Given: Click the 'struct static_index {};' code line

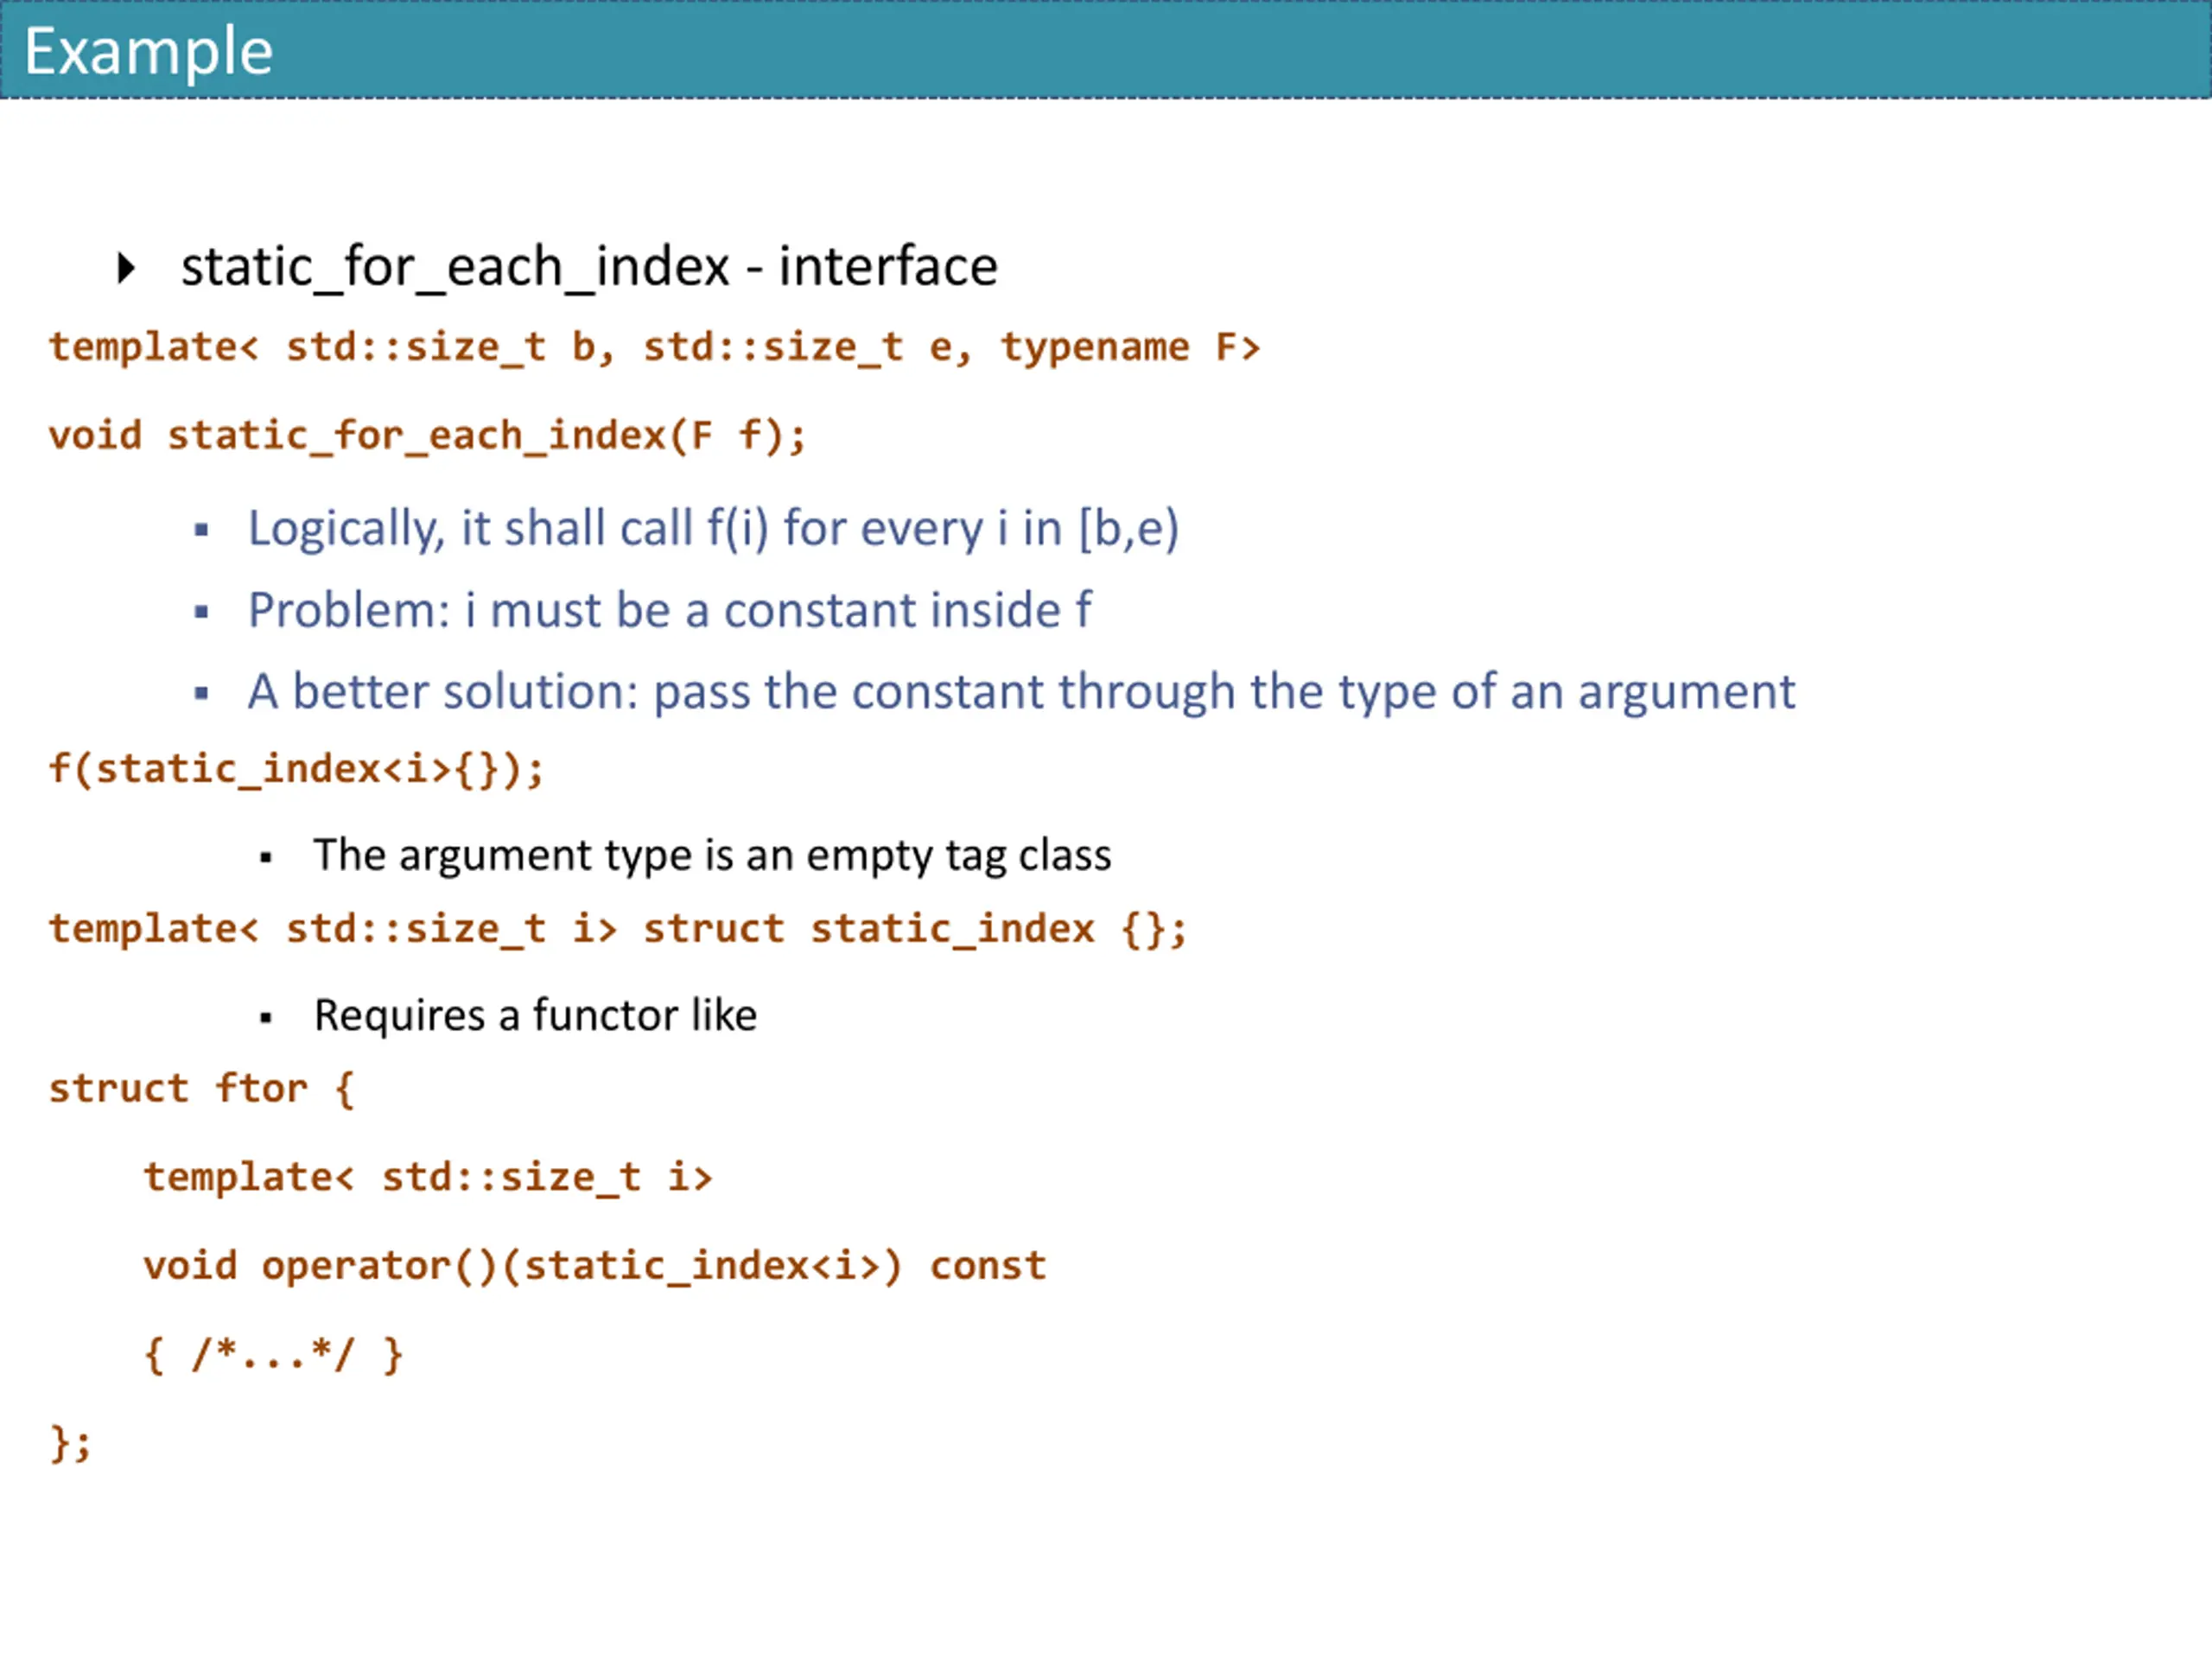Looking at the screenshot, I should click(618, 929).
